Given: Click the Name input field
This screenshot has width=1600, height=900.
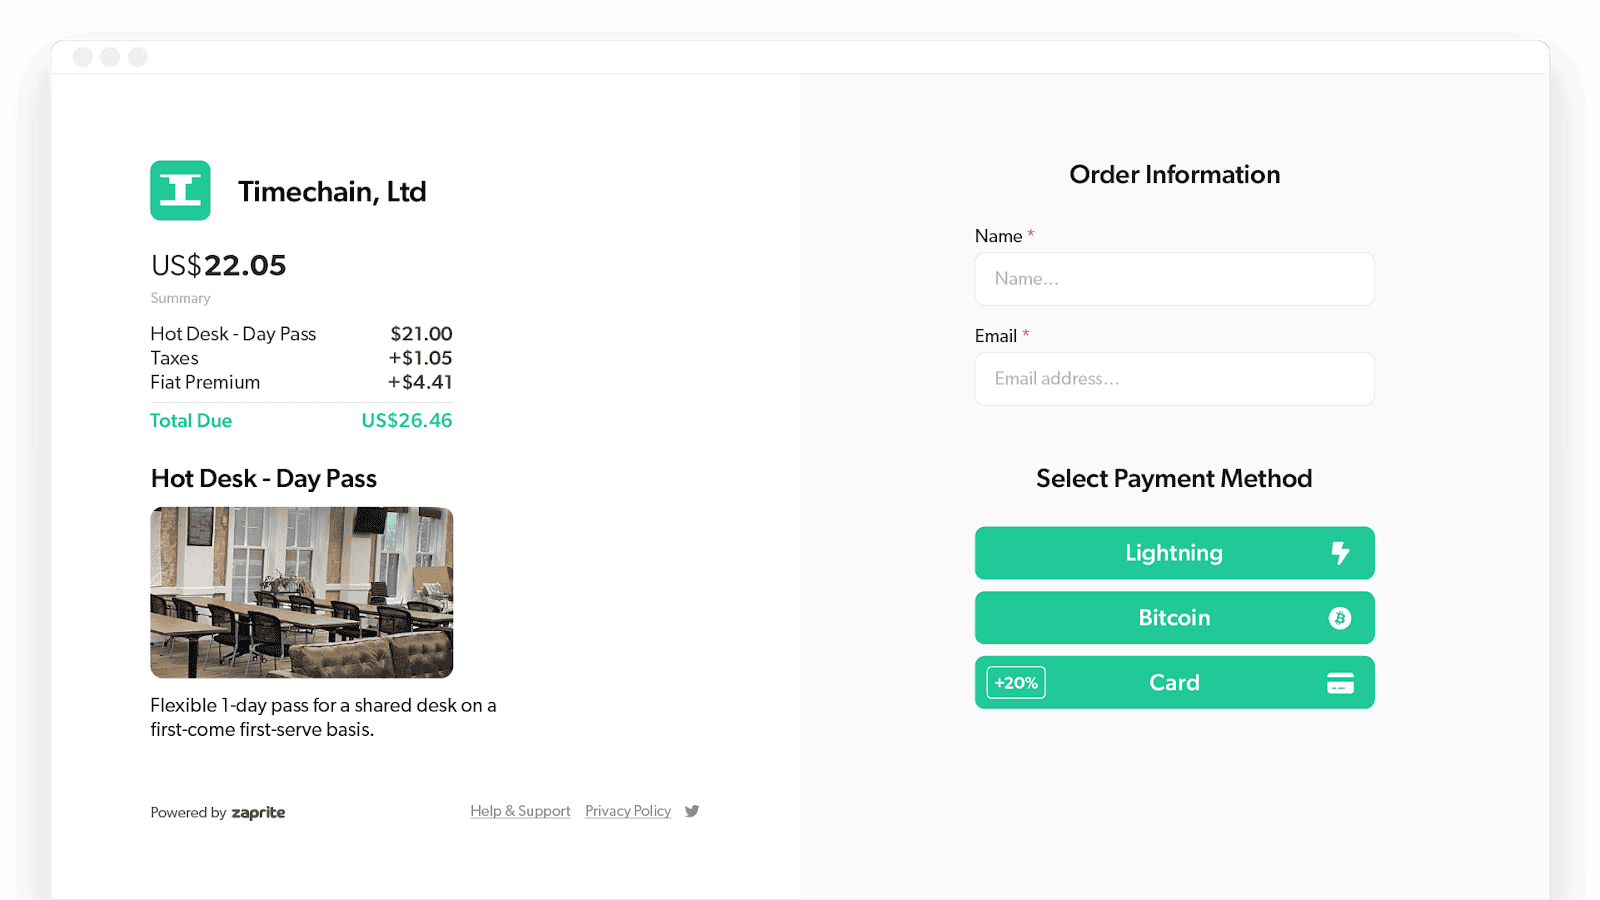Looking at the screenshot, I should (x=1174, y=279).
